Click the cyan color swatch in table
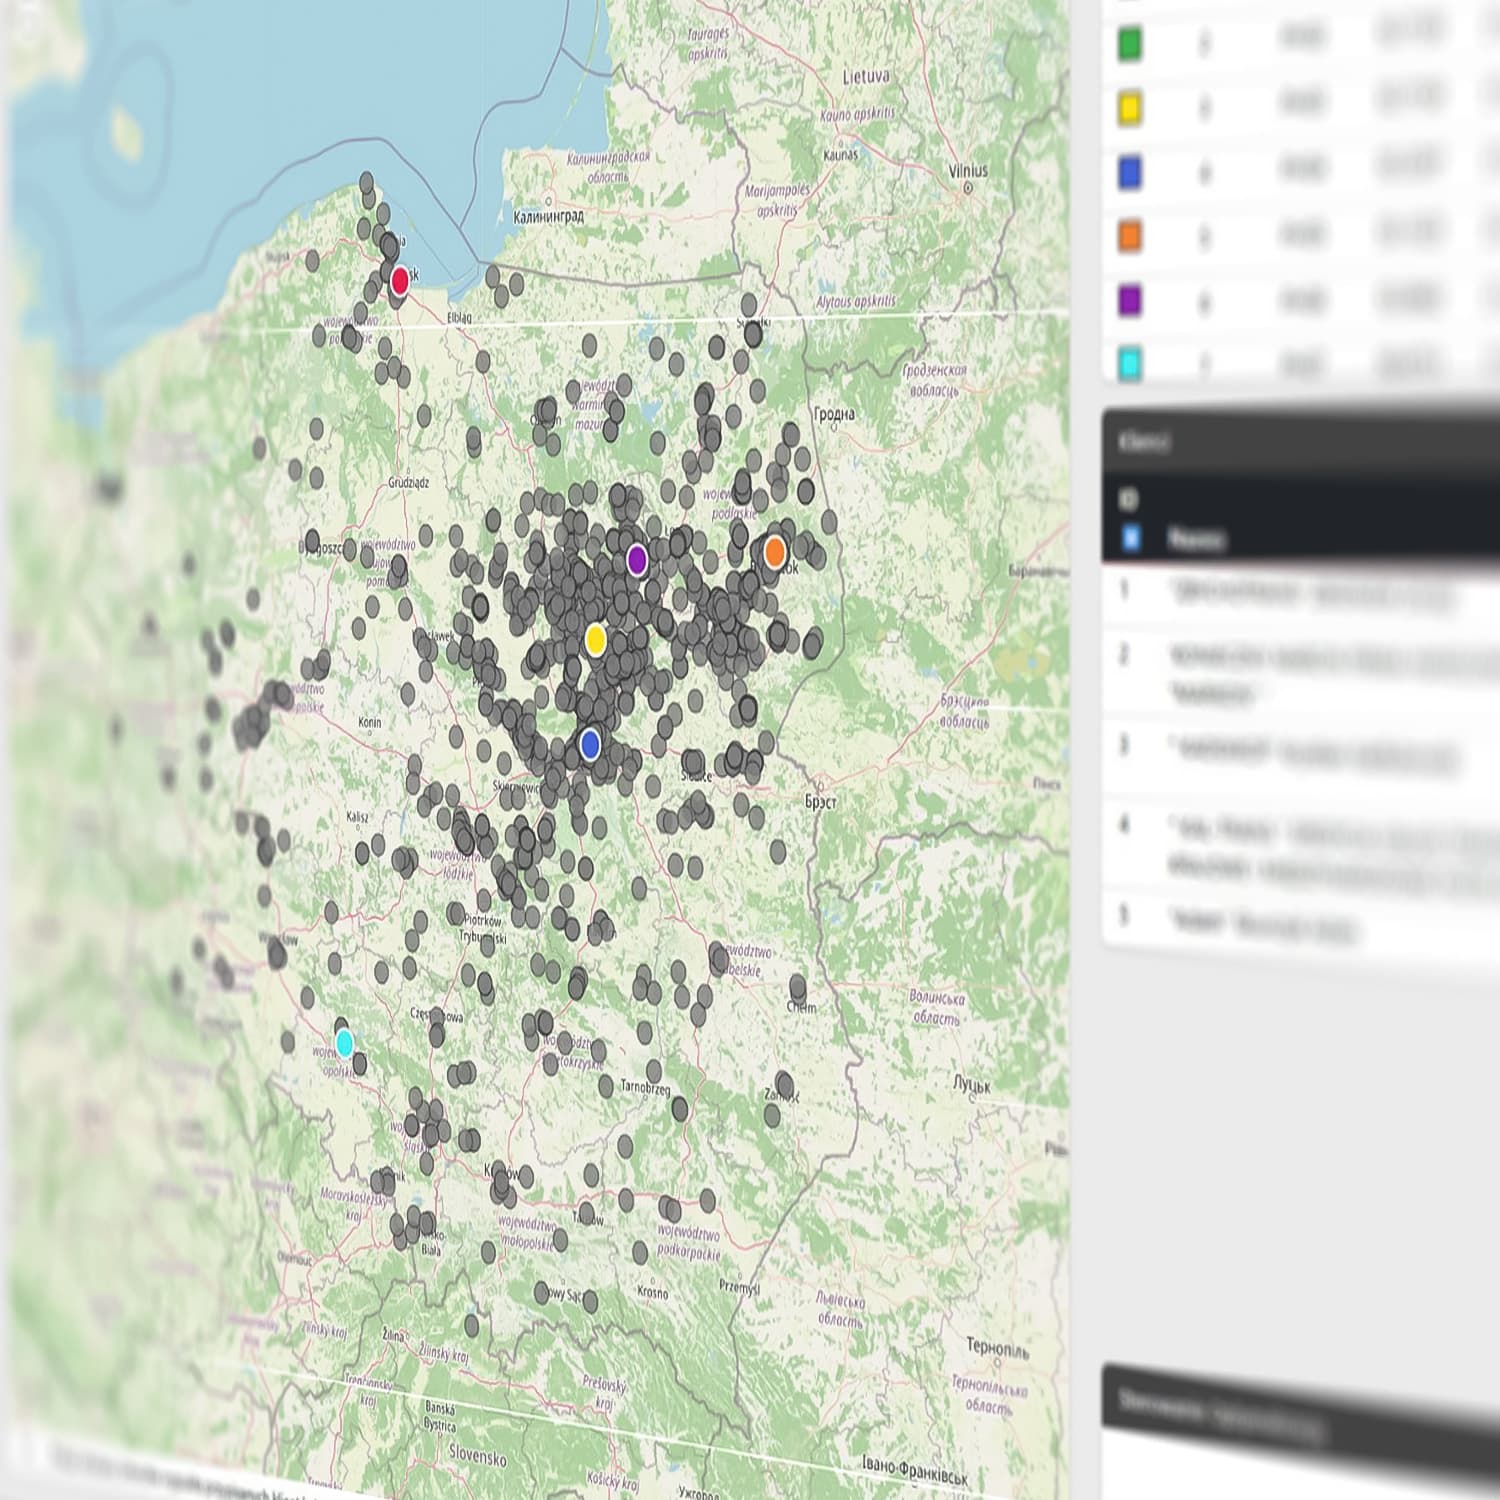Viewport: 1500px width, 1500px height. point(1129,363)
